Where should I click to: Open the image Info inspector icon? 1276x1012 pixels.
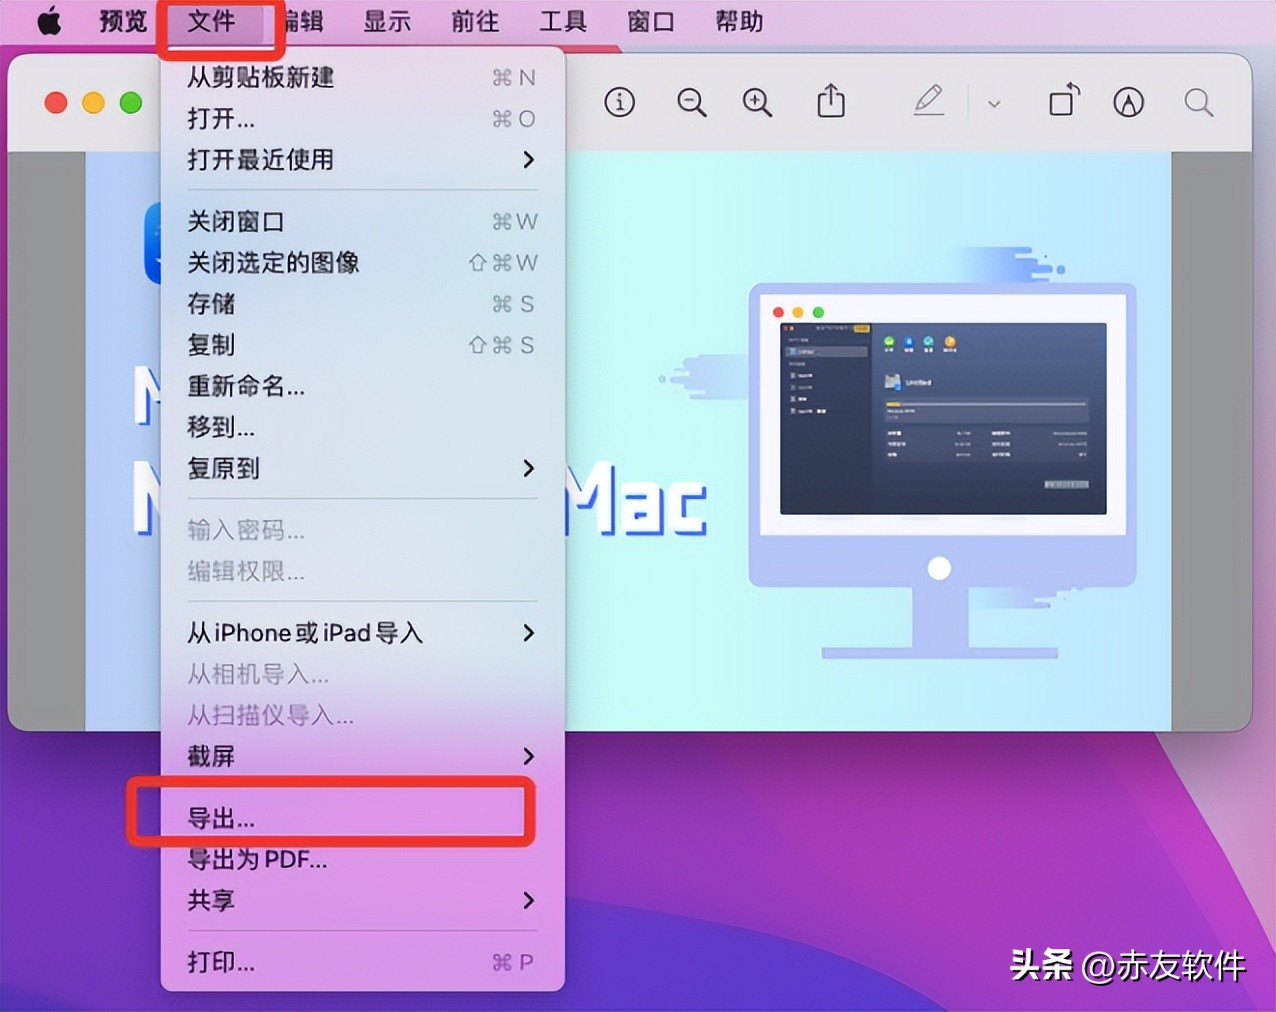(619, 102)
